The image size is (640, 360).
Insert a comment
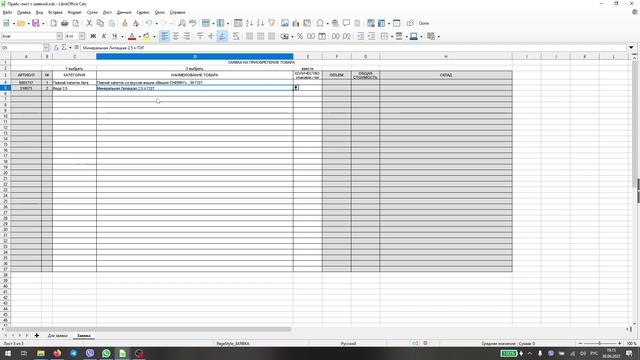tap(346, 23)
